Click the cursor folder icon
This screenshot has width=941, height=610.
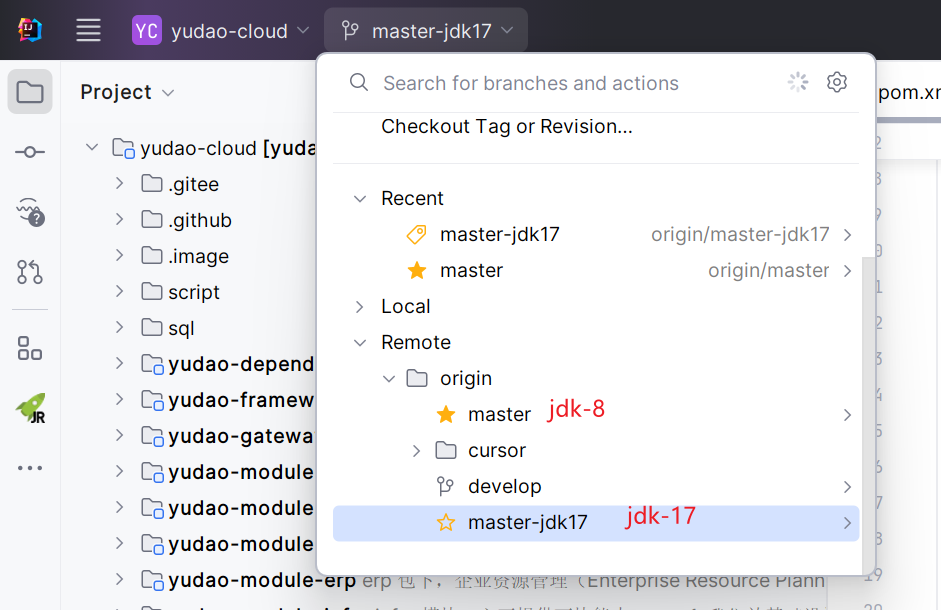(x=446, y=450)
